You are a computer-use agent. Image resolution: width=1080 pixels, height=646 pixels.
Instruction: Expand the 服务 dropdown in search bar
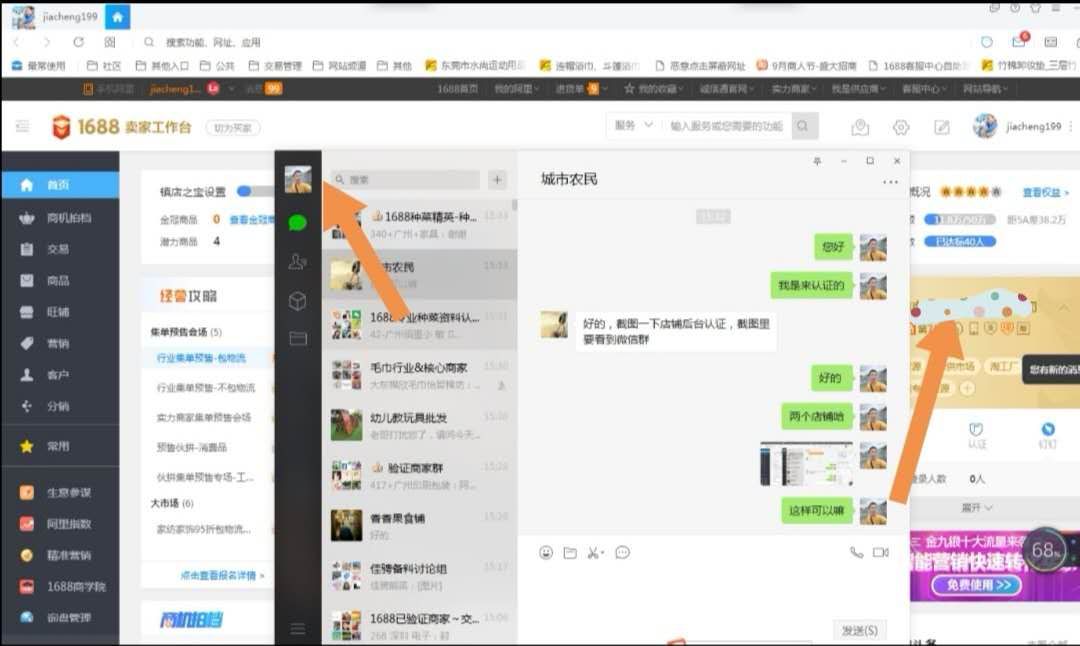(x=633, y=125)
